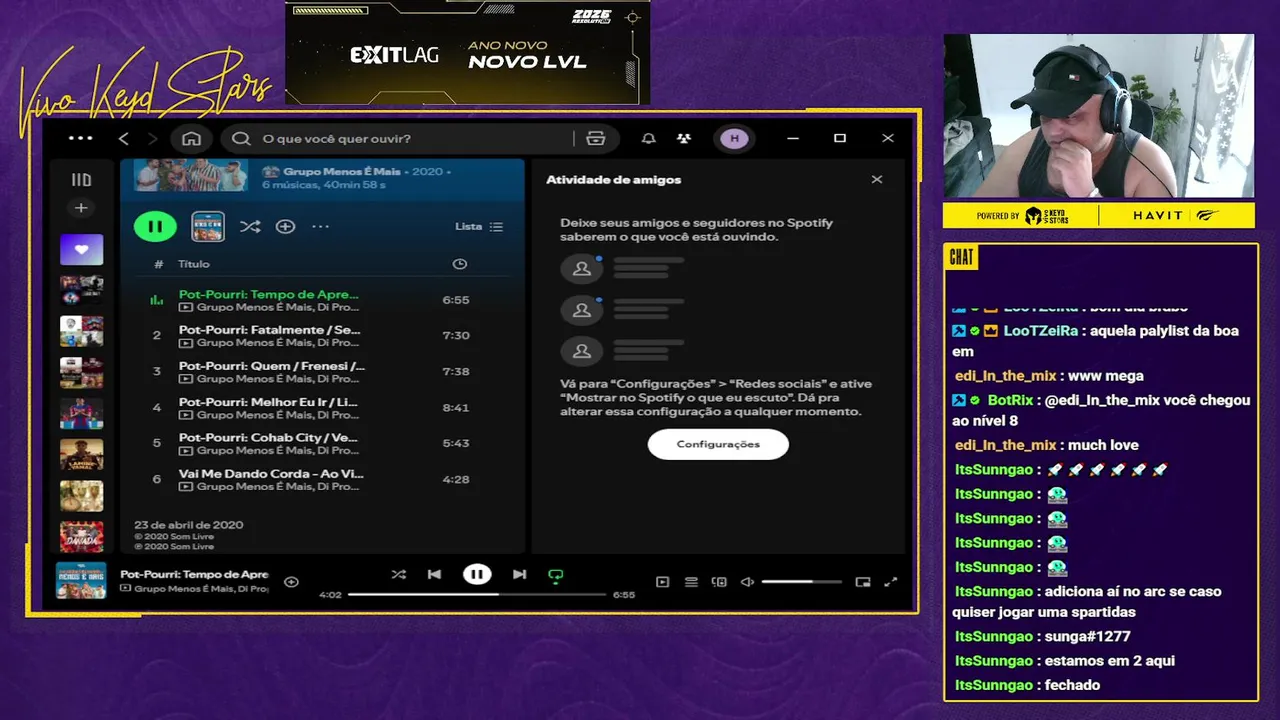Screen dimensions: 1280x720
Task: Click the 'Configurações' button
Action: [x=718, y=444]
